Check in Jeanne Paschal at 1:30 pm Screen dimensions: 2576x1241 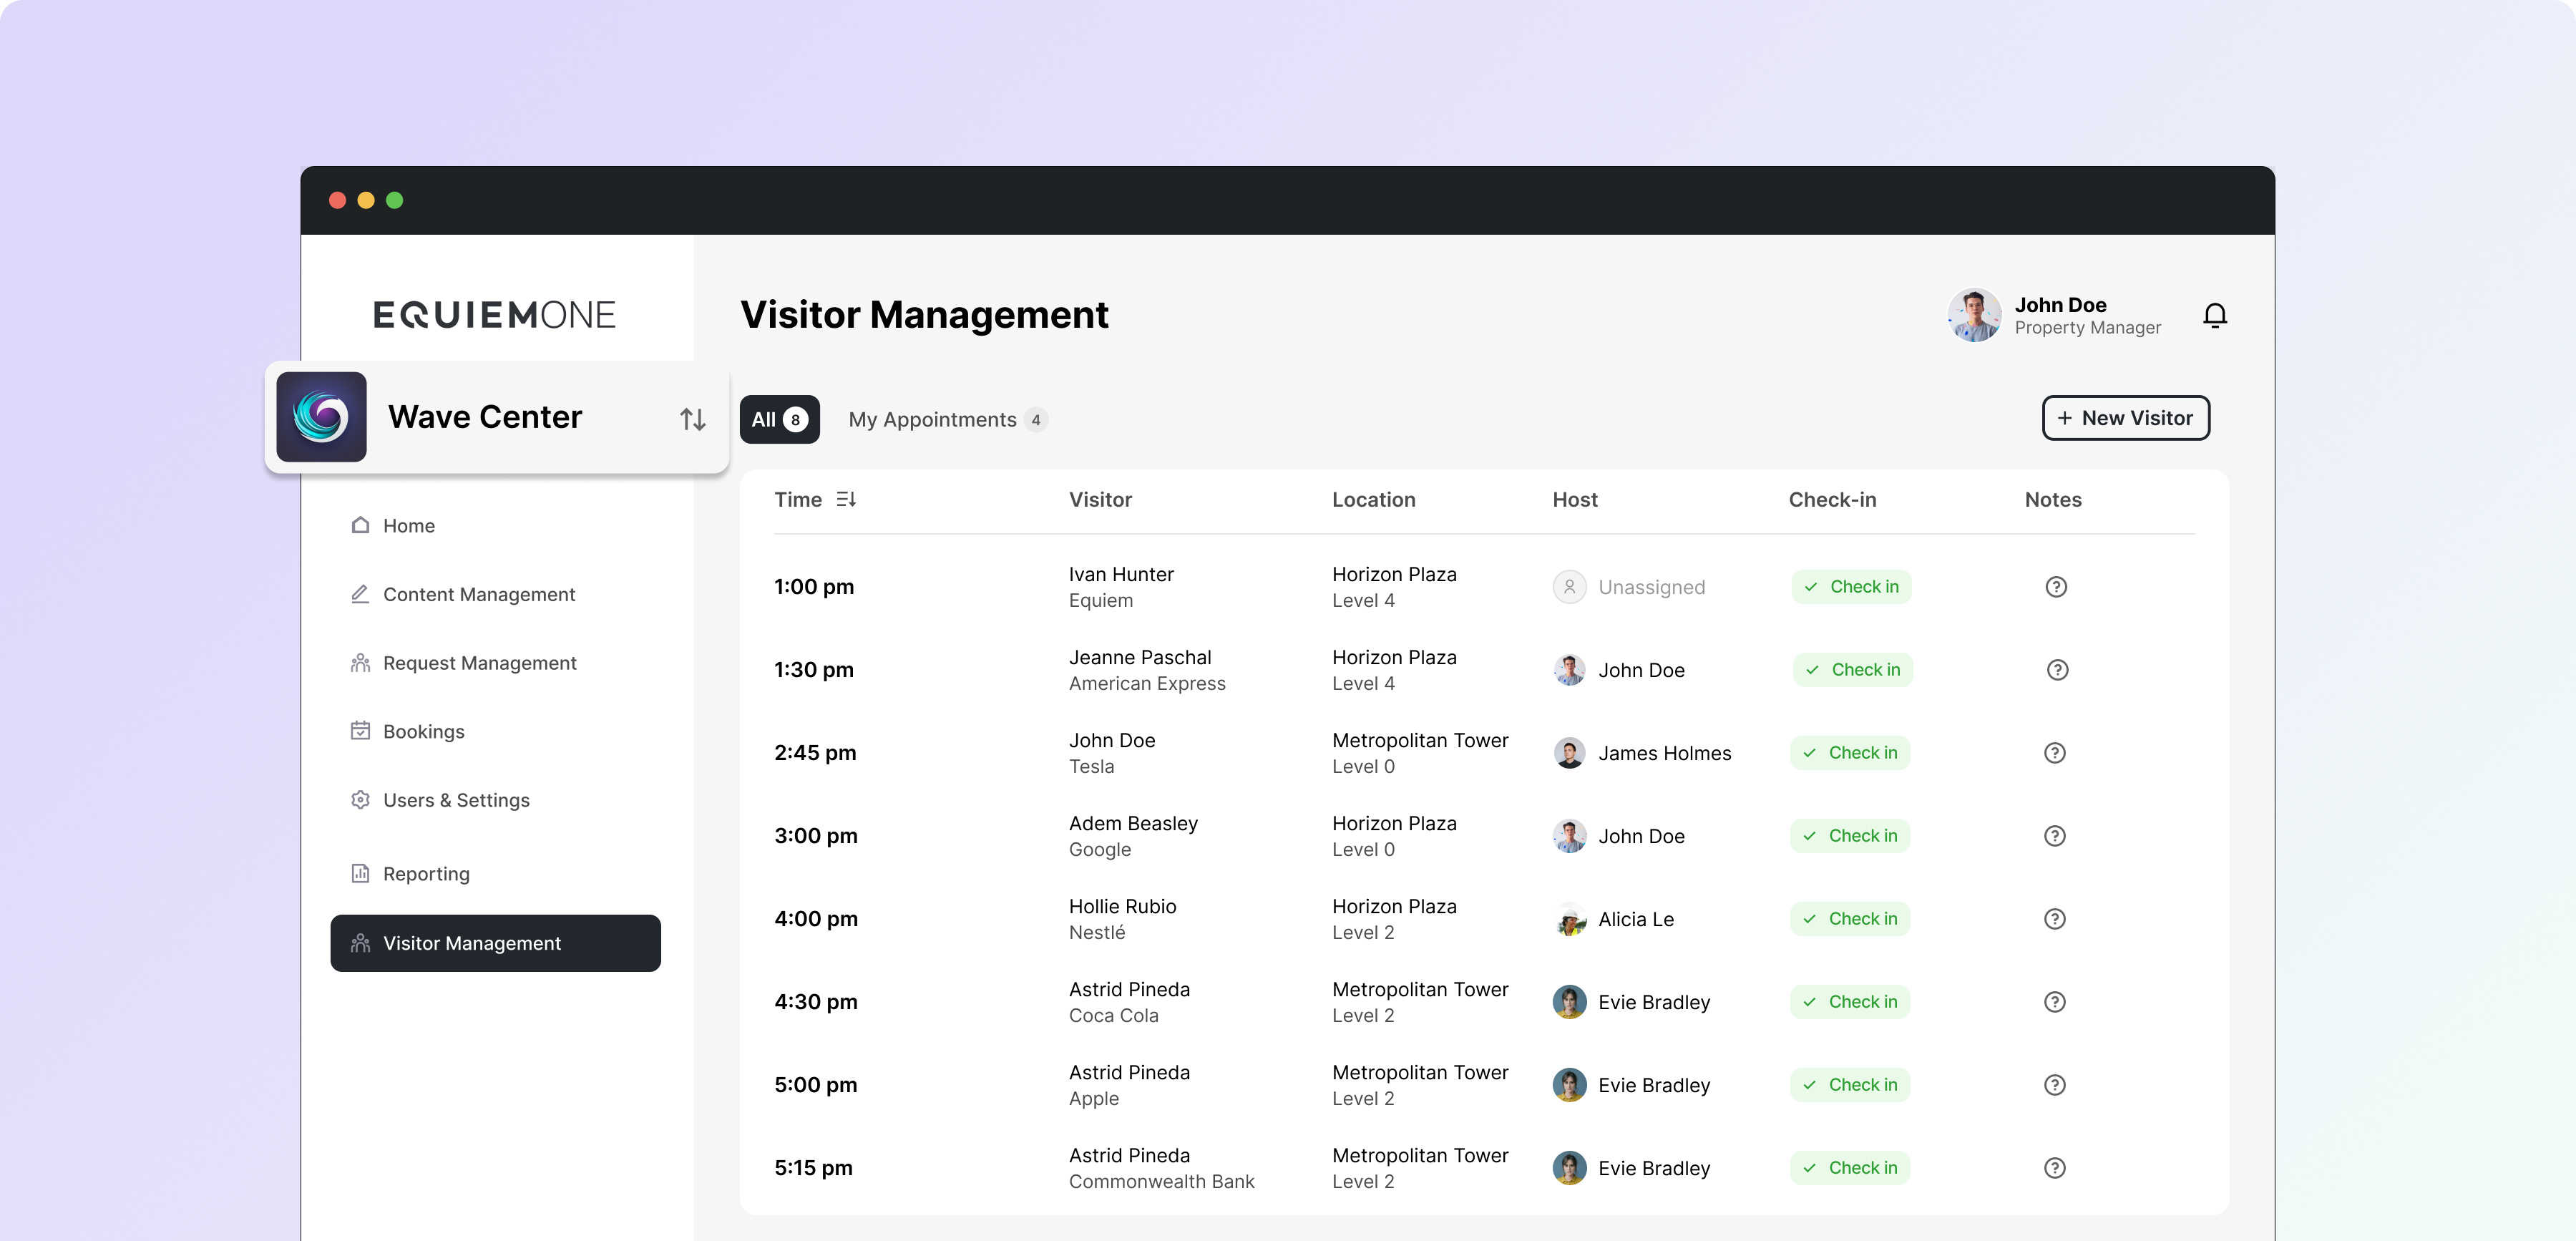tap(1852, 670)
